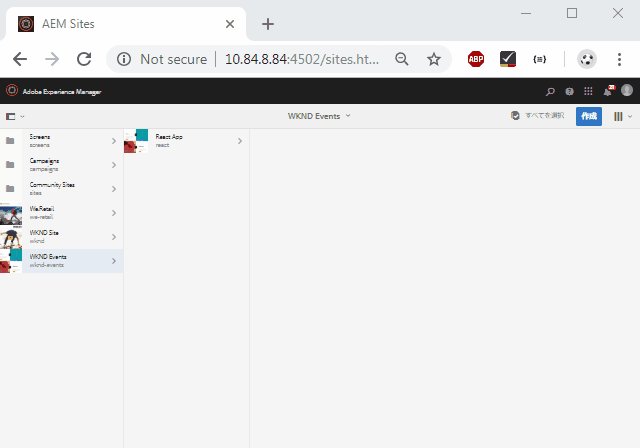The width and height of the screenshot is (640, 448).
Task: Click the We.Retail thumbnail
Action: [11, 213]
